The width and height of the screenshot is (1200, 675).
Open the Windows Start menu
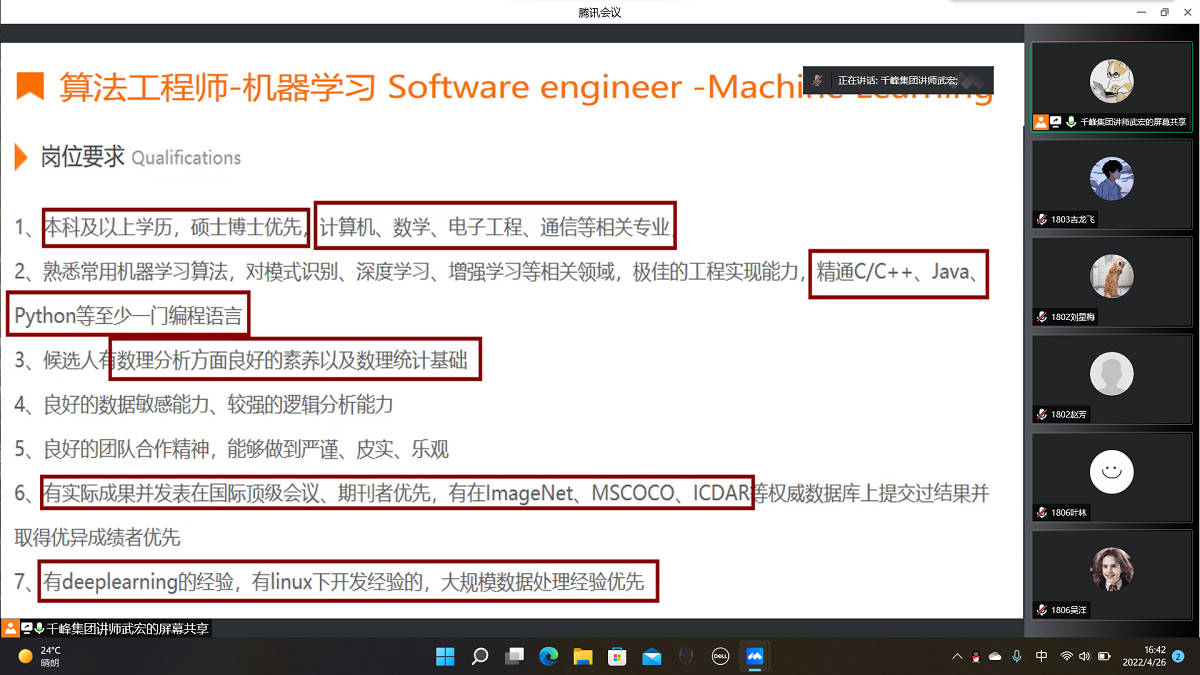tap(445, 657)
